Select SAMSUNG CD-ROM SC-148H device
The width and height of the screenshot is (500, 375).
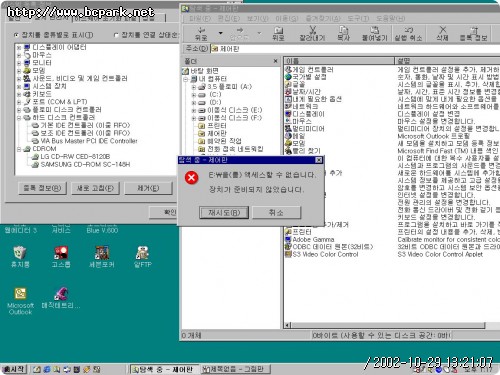coord(85,164)
